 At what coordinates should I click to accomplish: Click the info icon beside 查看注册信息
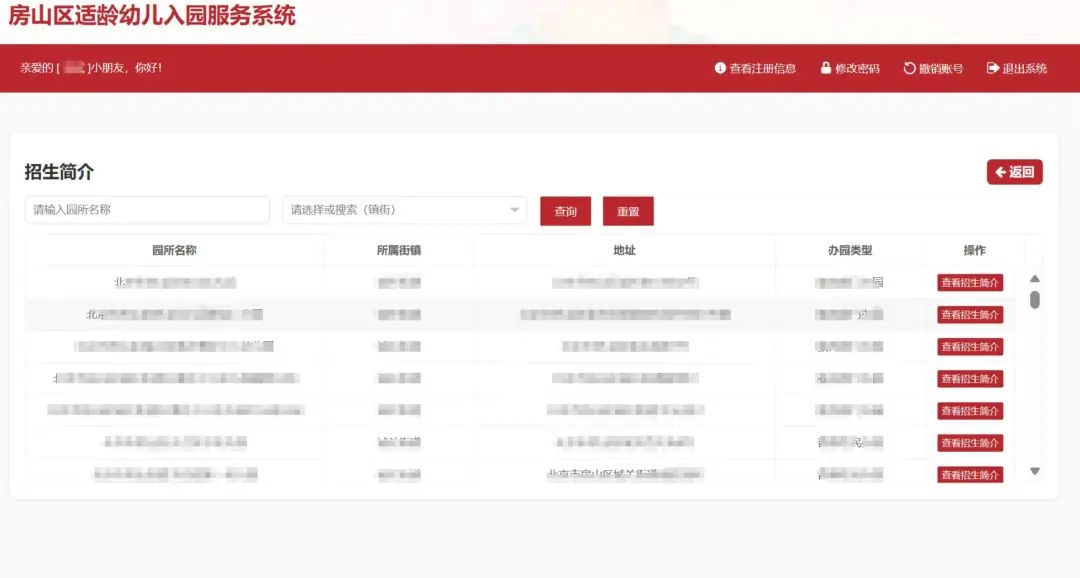coord(720,68)
